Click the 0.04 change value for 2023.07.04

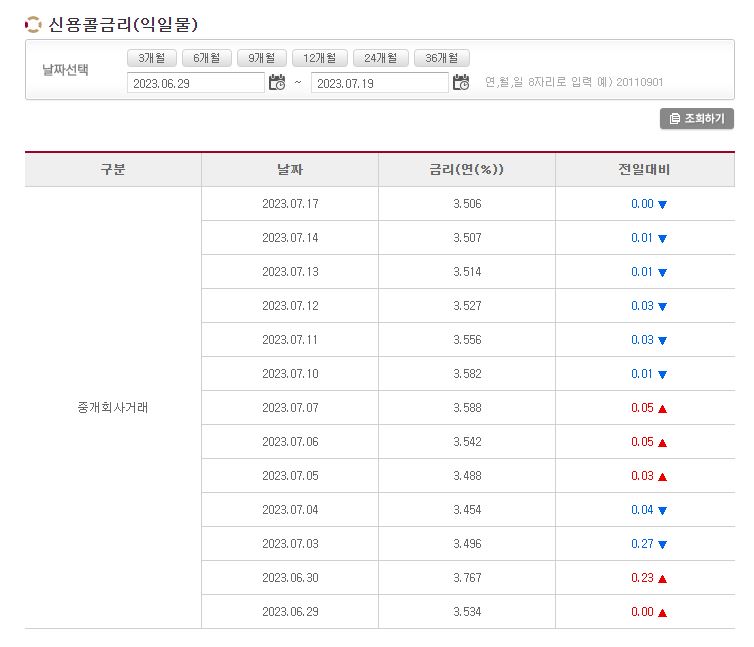click(642, 510)
